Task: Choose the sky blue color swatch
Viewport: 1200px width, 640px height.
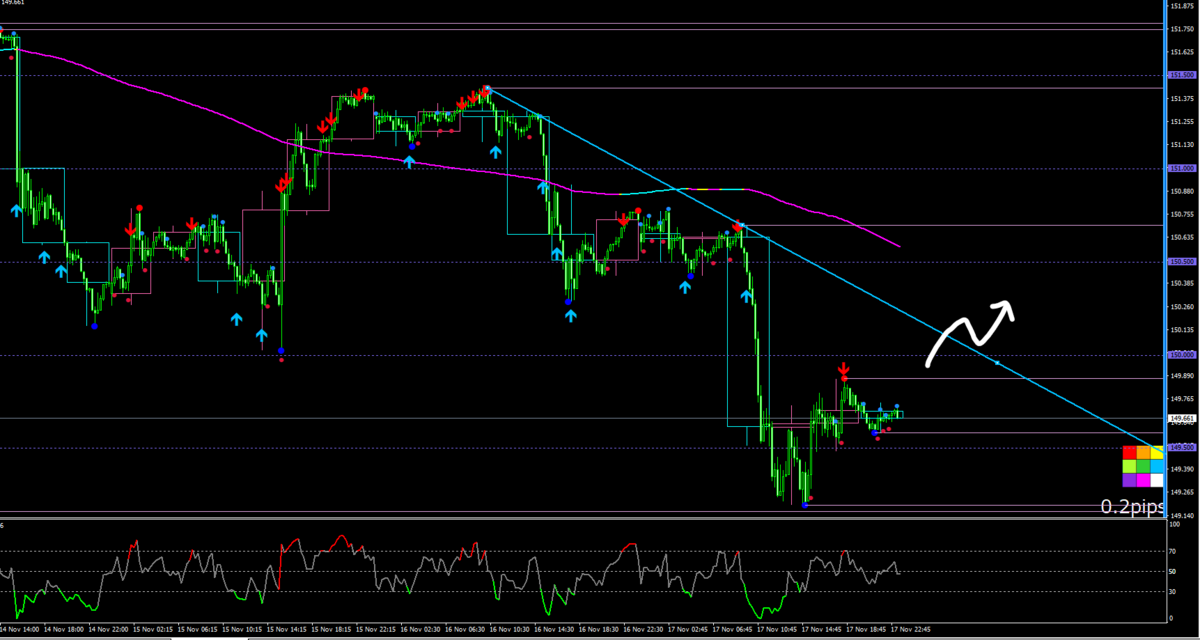Action: [x=1157, y=466]
